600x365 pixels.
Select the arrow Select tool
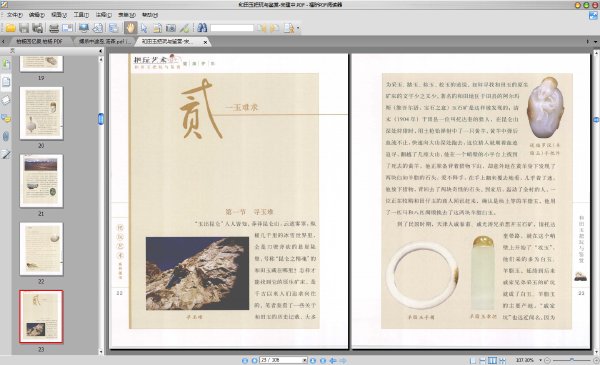pyautogui.click(x=144, y=28)
